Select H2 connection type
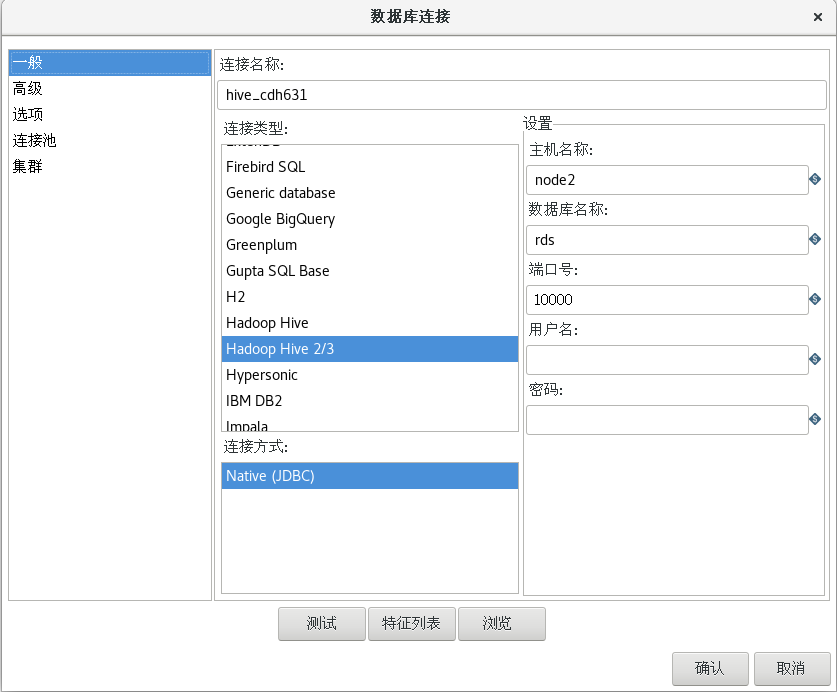The height and width of the screenshot is (692, 837). tap(370, 297)
